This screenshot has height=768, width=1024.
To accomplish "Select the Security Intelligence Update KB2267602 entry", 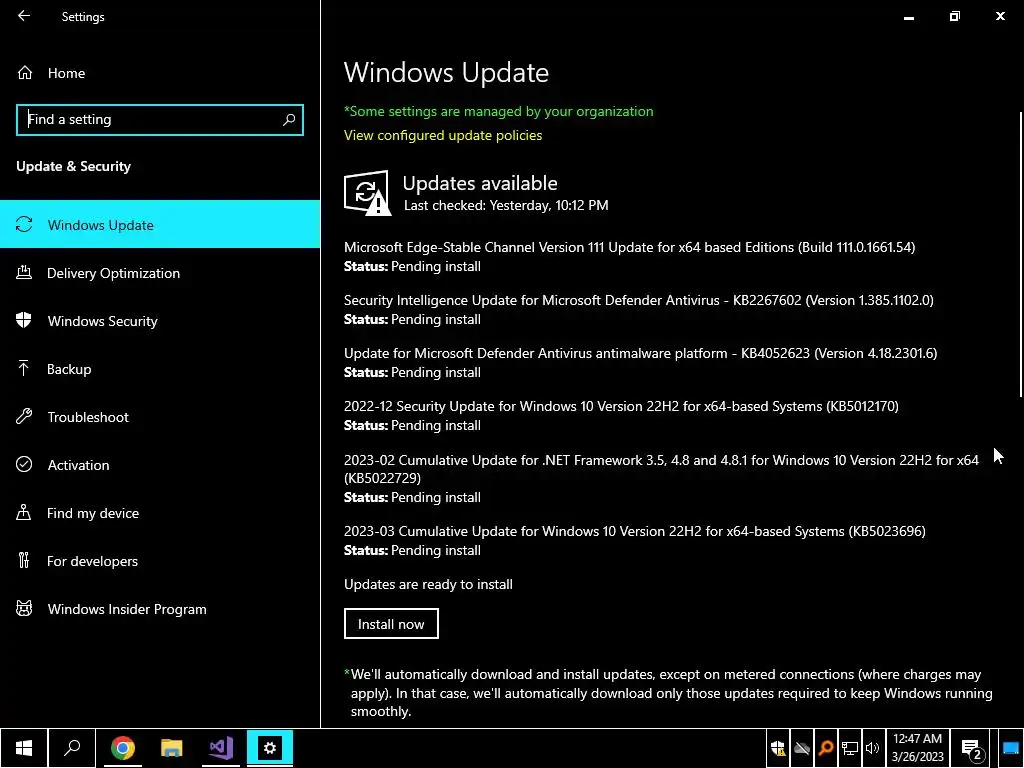I will (x=639, y=310).
